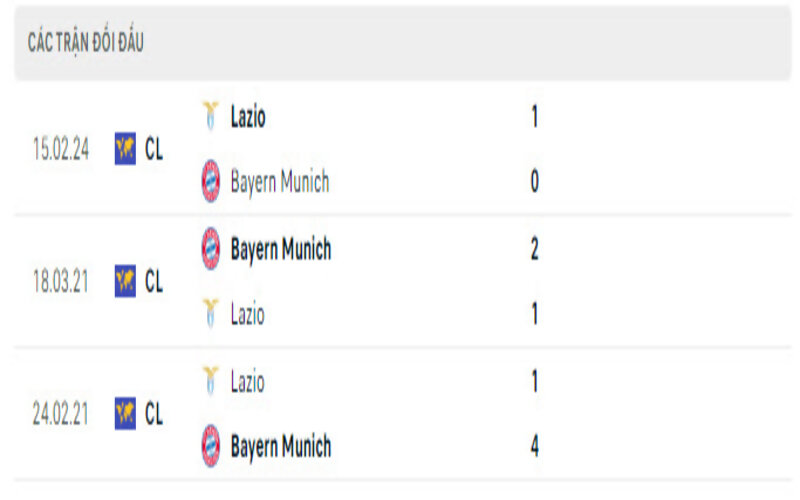This screenshot has width=800, height=500.
Task: Open the Lazio name in the 18.03.21 match
Action: [248, 315]
